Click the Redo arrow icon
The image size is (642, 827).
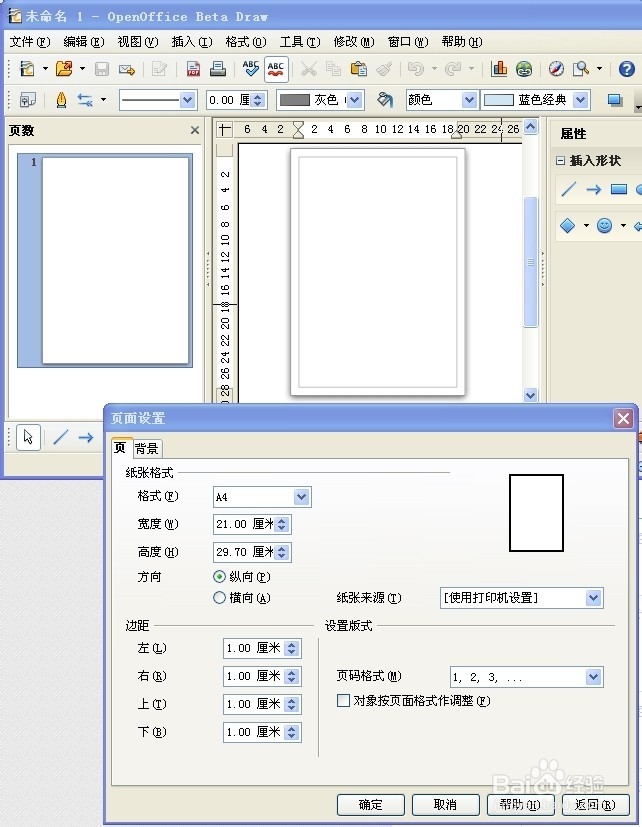click(453, 69)
